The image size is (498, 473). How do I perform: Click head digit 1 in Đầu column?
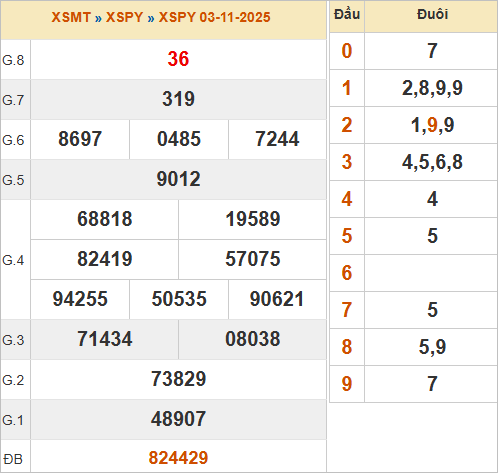point(347,88)
